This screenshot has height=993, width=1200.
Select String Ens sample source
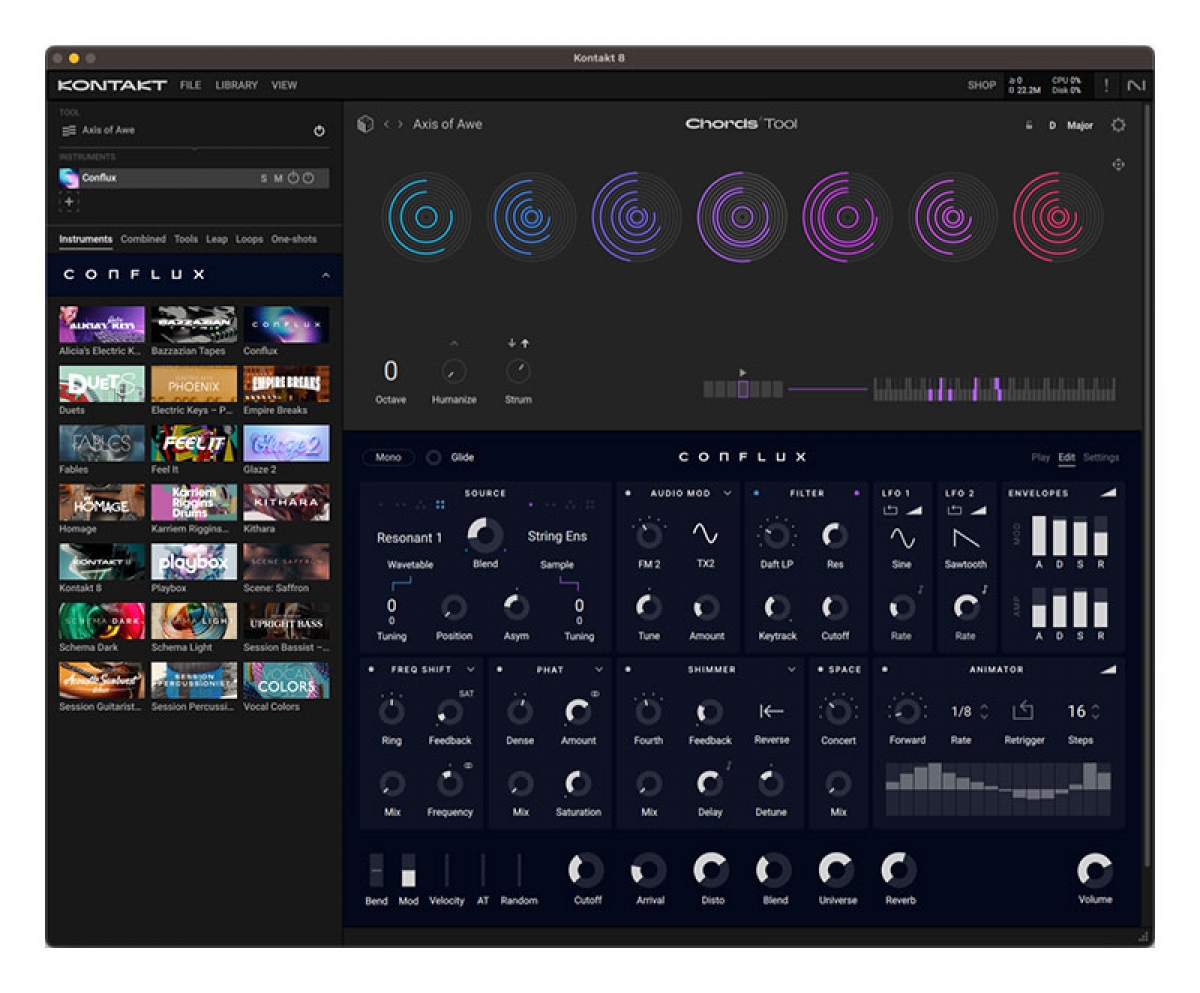tap(557, 536)
